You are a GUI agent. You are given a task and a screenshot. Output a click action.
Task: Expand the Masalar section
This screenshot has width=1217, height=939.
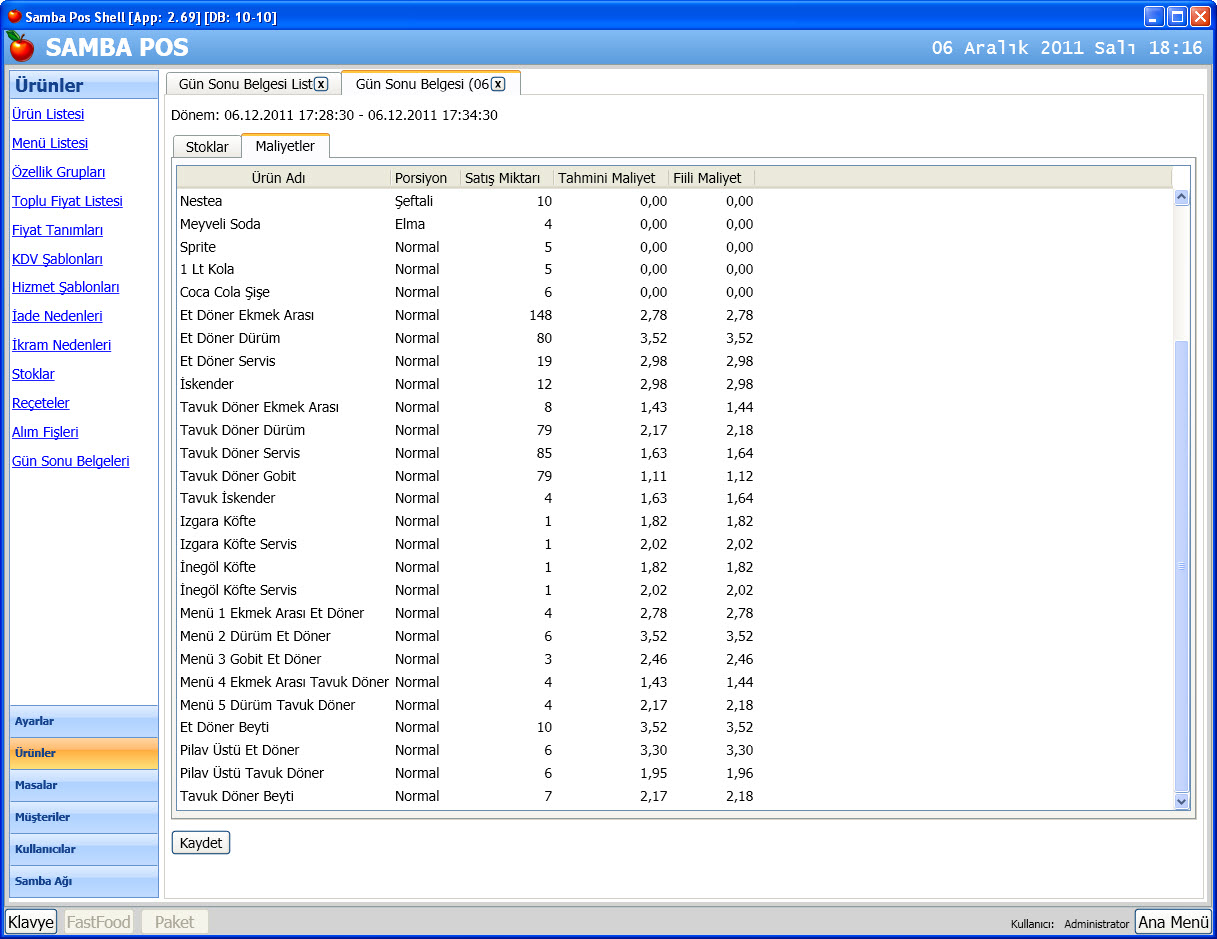click(84, 785)
